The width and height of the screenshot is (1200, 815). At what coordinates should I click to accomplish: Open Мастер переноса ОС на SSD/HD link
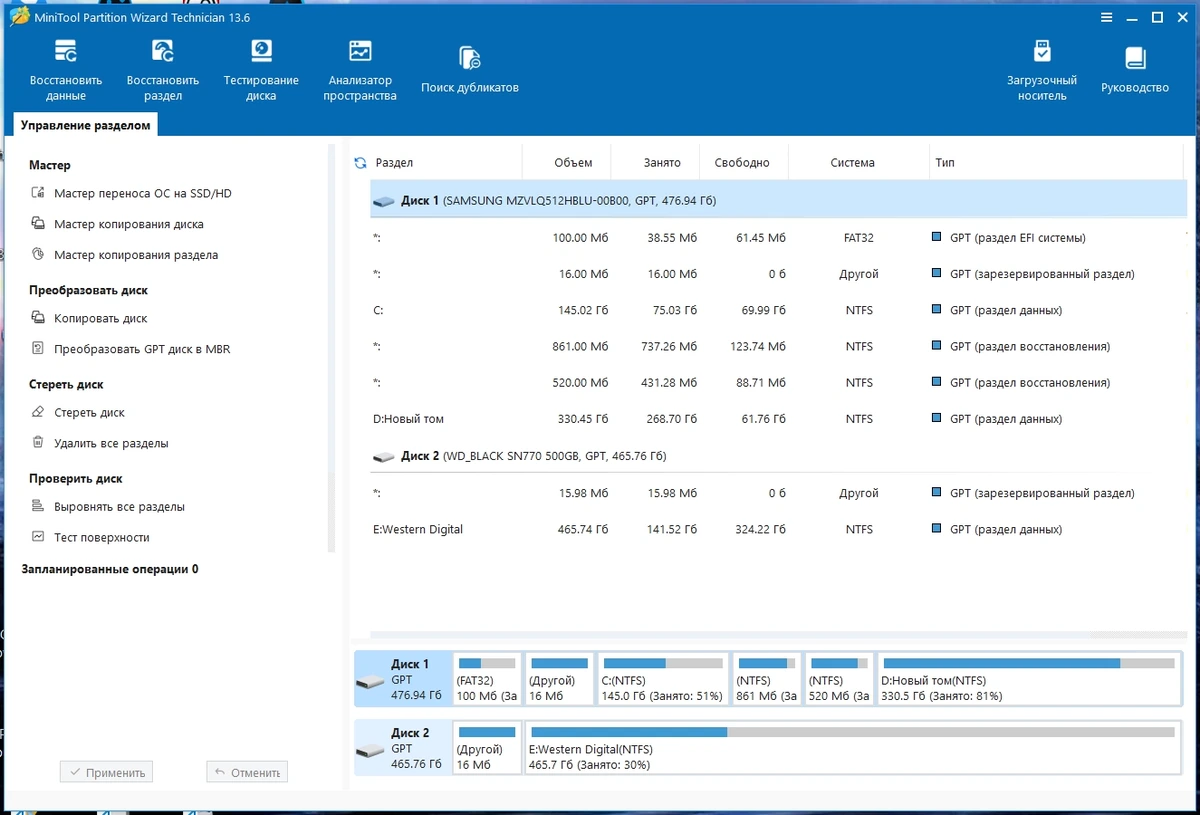click(143, 193)
